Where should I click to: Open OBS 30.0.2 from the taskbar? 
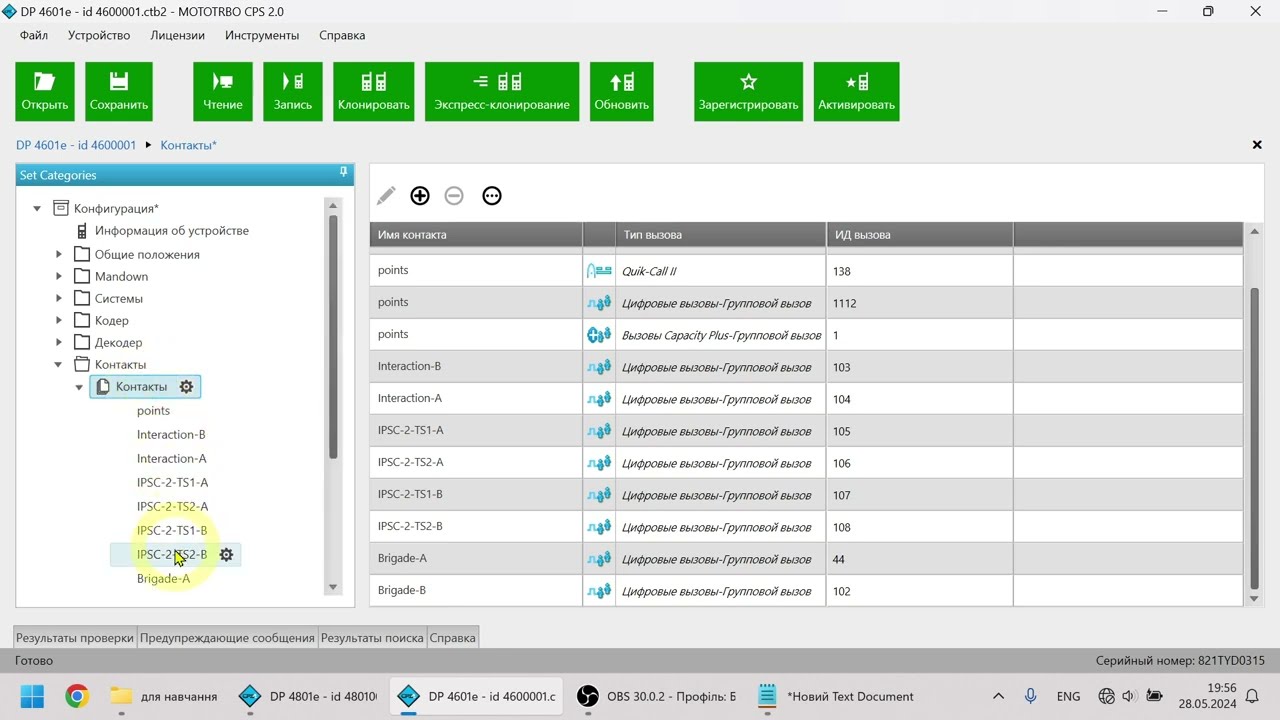click(658, 697)
